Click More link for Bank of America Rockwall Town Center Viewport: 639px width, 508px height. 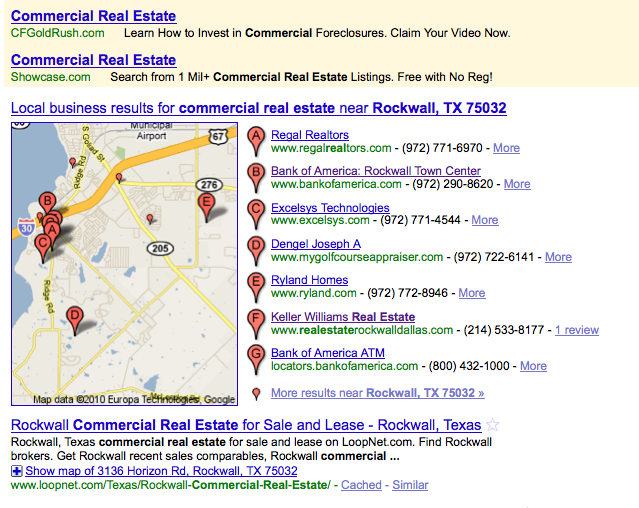(x=517, y=184)
